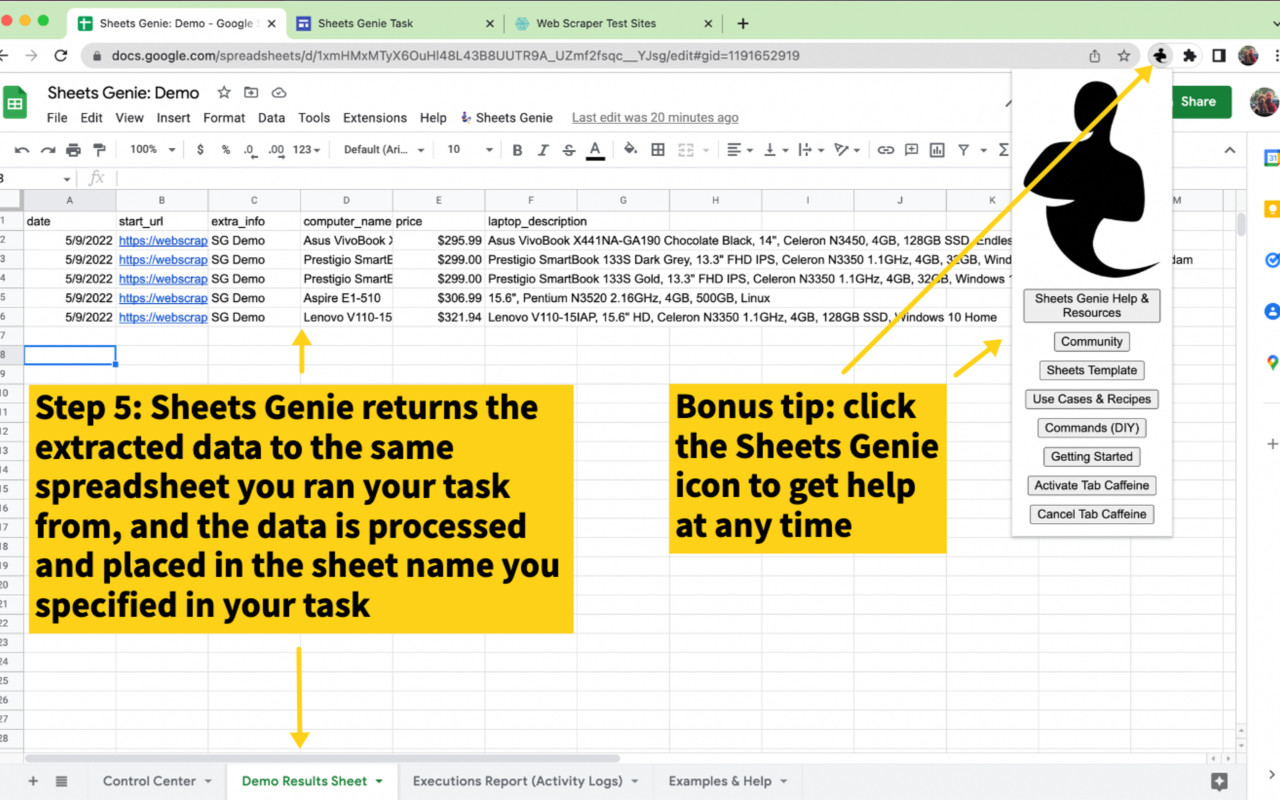Open the font family dropdown
1280x800 pixels.
point(384,150)
